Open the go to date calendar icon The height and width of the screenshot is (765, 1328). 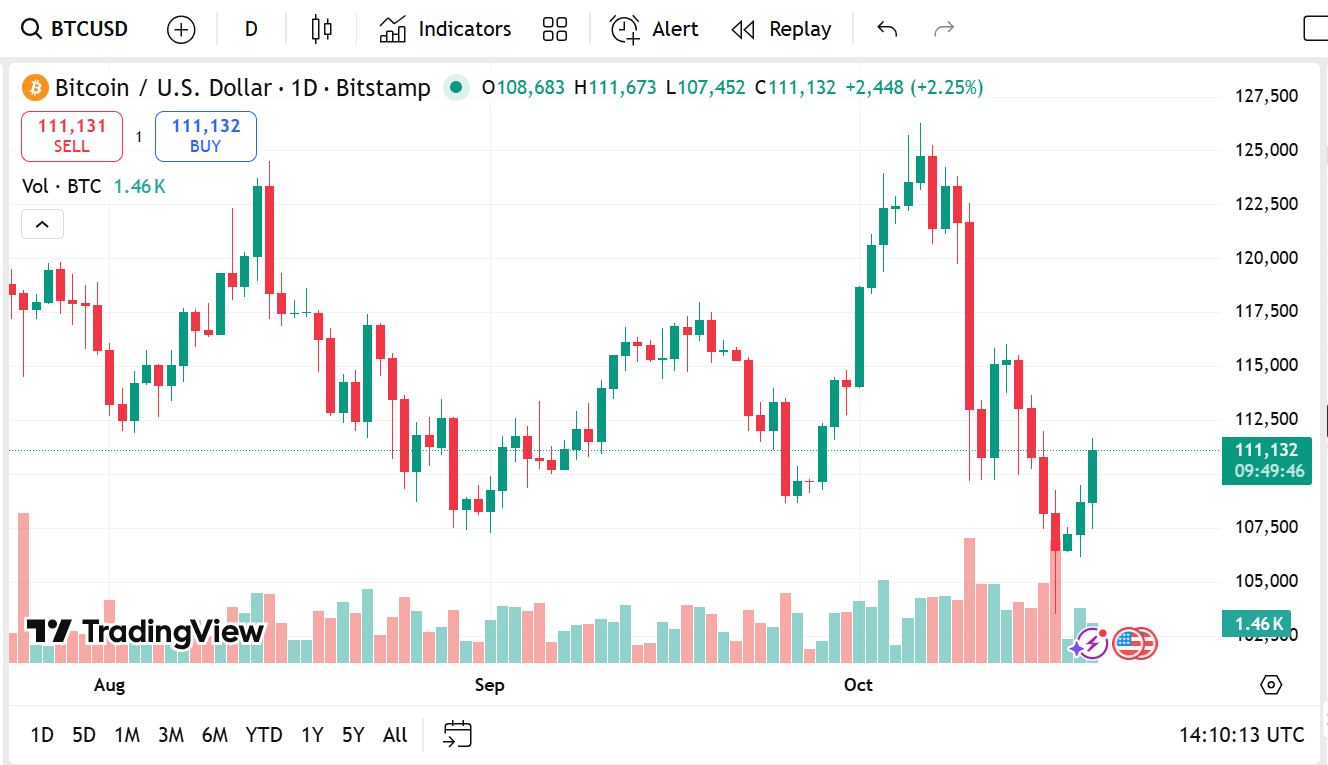457,735
